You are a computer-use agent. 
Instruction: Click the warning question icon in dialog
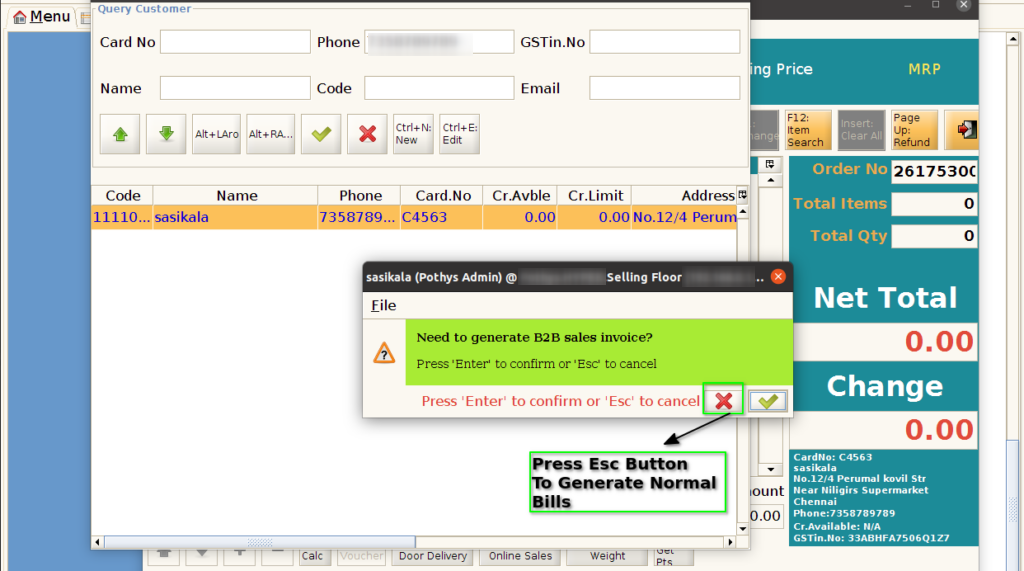[384, 353]
